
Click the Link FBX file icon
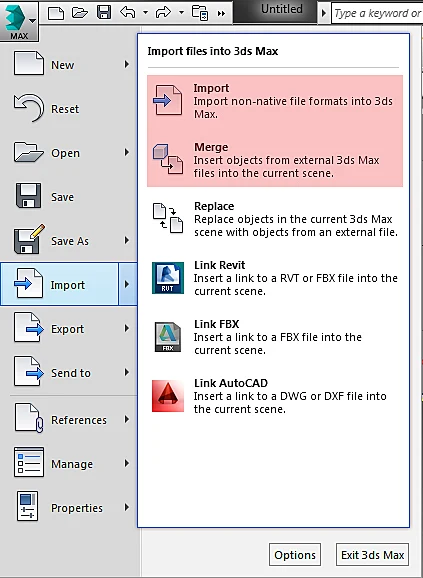(x=168, y=337)
